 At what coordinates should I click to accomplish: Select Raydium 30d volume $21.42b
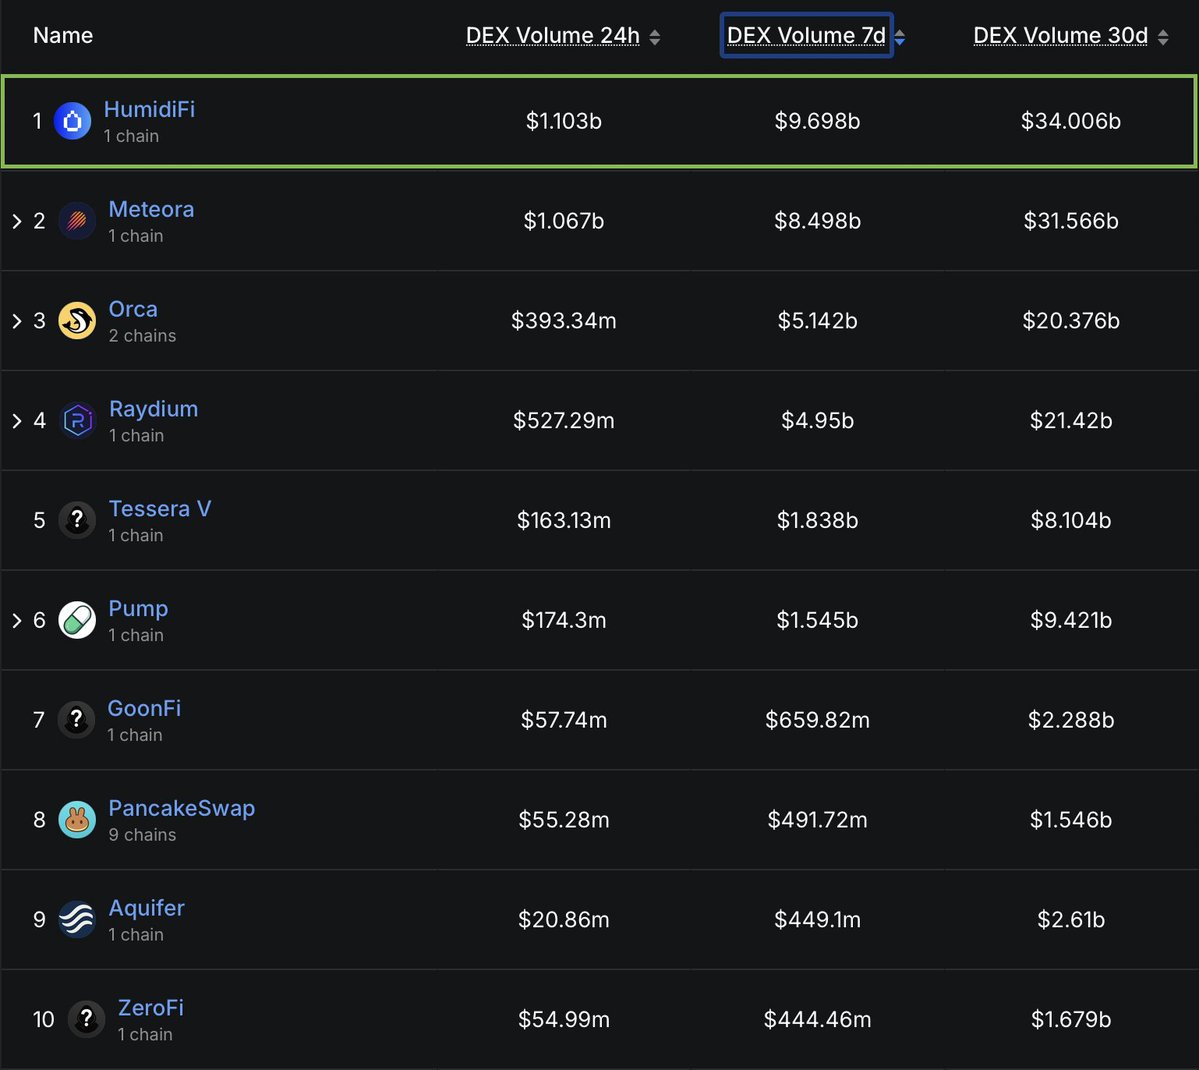1071,421
